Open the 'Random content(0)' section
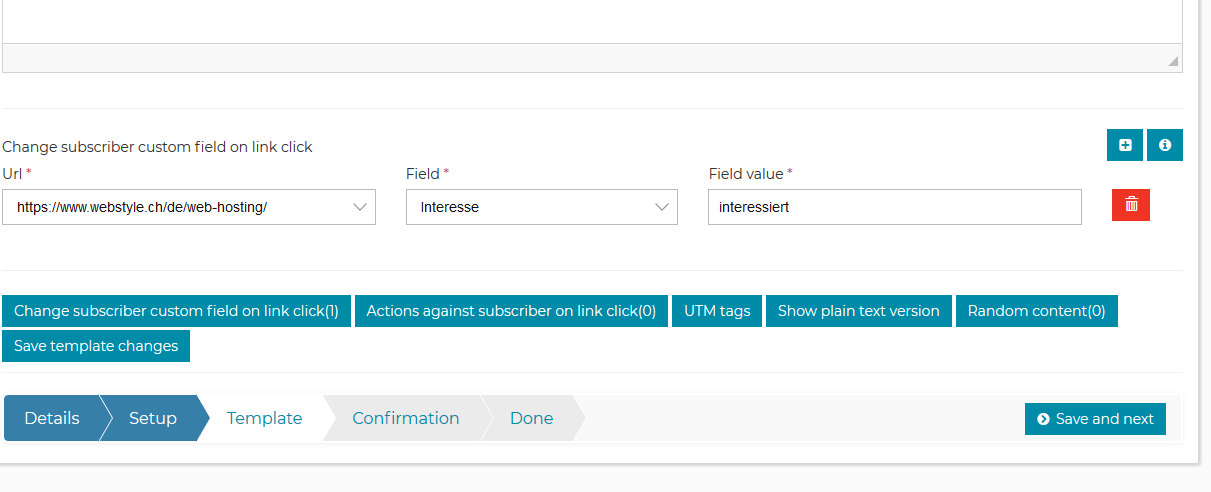Viewport: 1211px width, 492px height. 1036,311
